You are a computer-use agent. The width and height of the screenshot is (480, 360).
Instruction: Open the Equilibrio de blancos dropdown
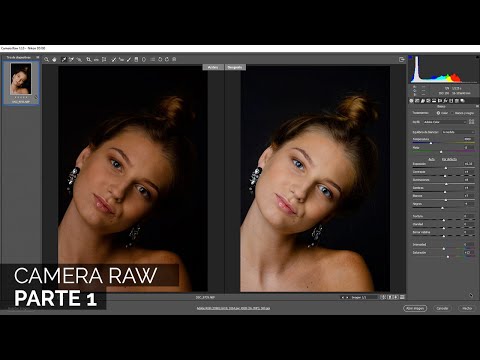pos(458,132)
